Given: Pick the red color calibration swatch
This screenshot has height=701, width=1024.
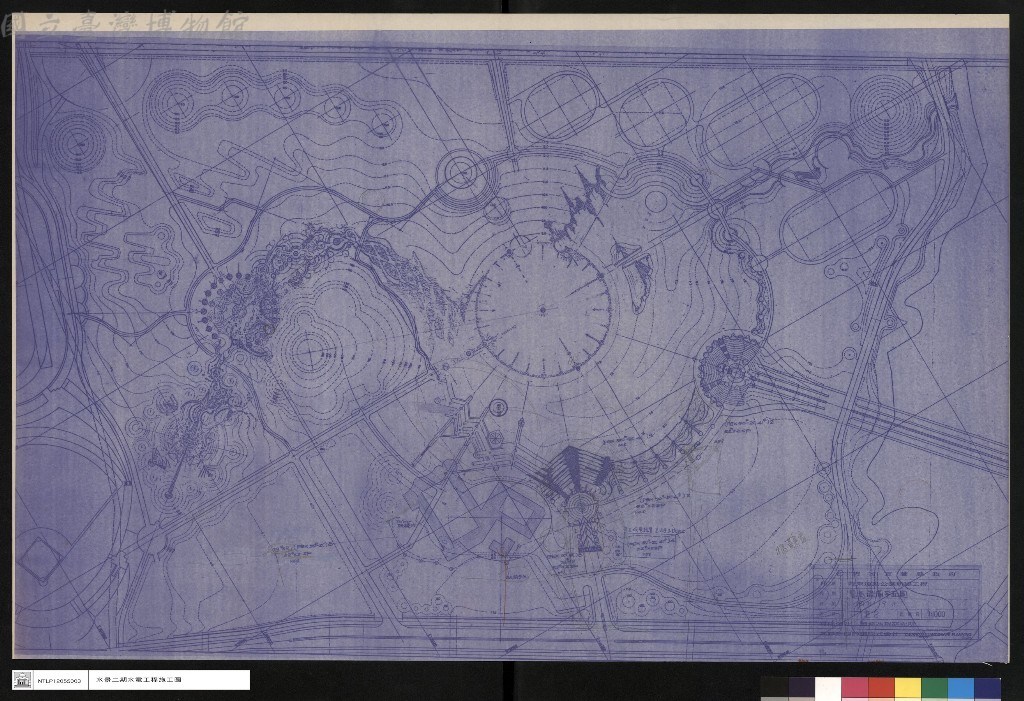Looking at the screenshot, I should pos(881,689).
